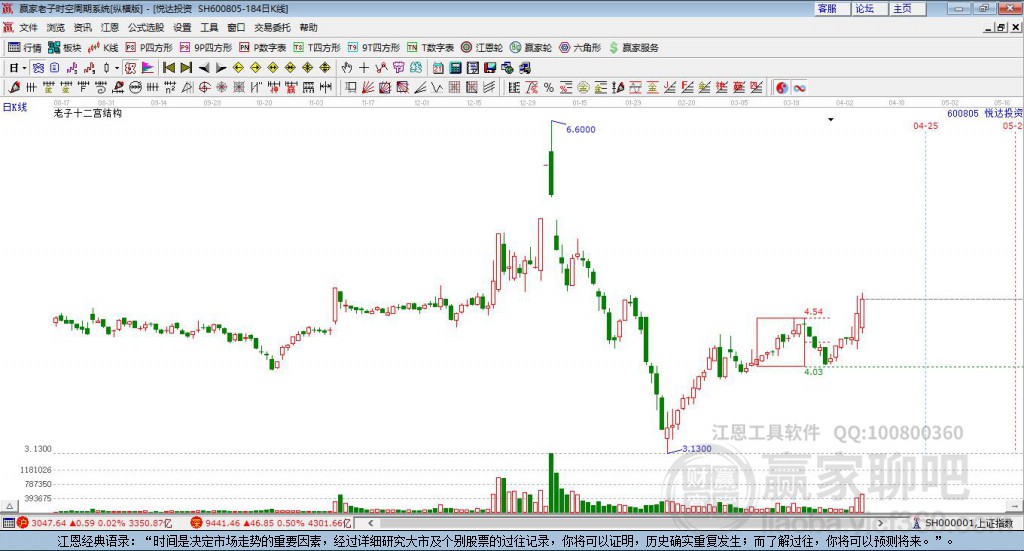The height and width of the screenshot is (551, 1024).
Task: Open the calculator icon
Action: 455,68
